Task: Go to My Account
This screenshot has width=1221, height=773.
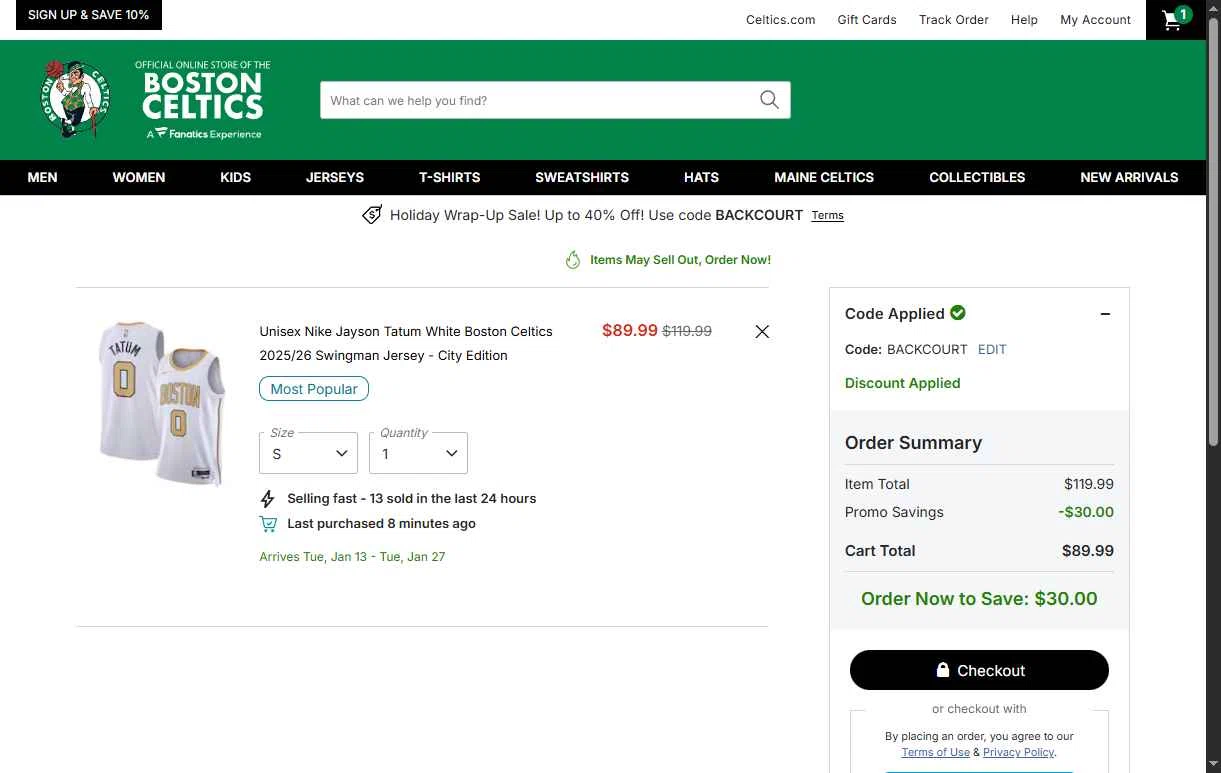Action: tap(1096, 19)
